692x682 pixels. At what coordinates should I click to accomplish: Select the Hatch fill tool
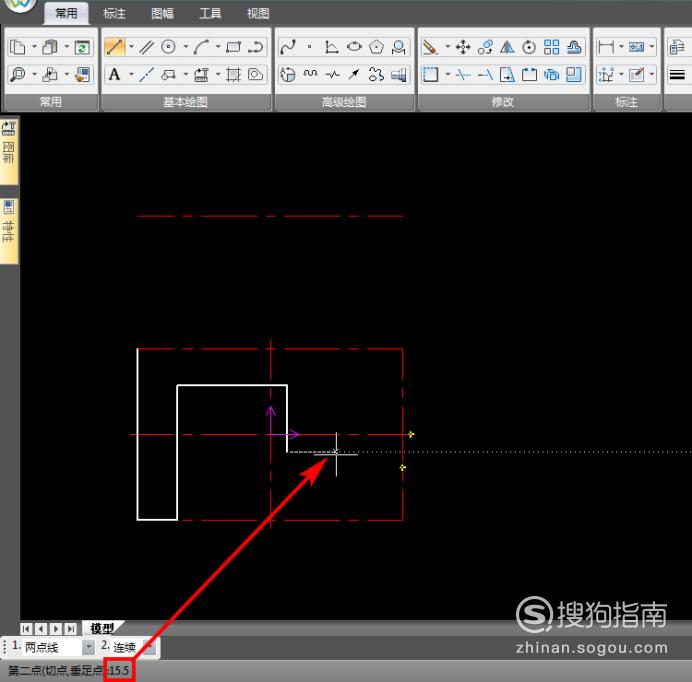[233, 74]
